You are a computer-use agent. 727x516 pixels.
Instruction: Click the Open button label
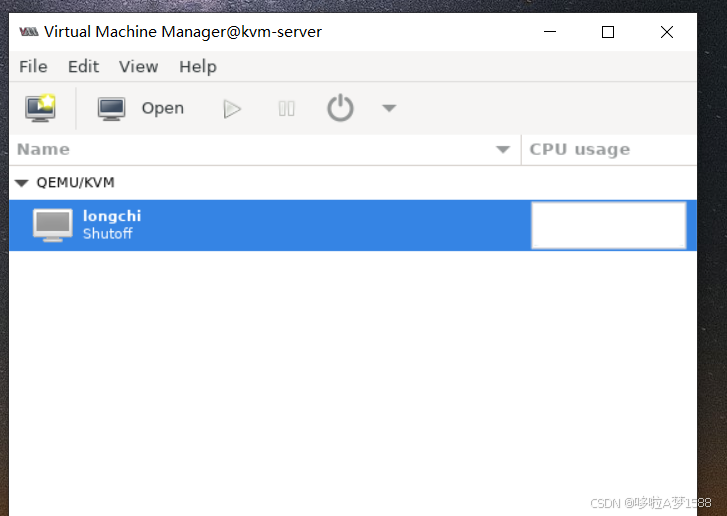[163, 108]
